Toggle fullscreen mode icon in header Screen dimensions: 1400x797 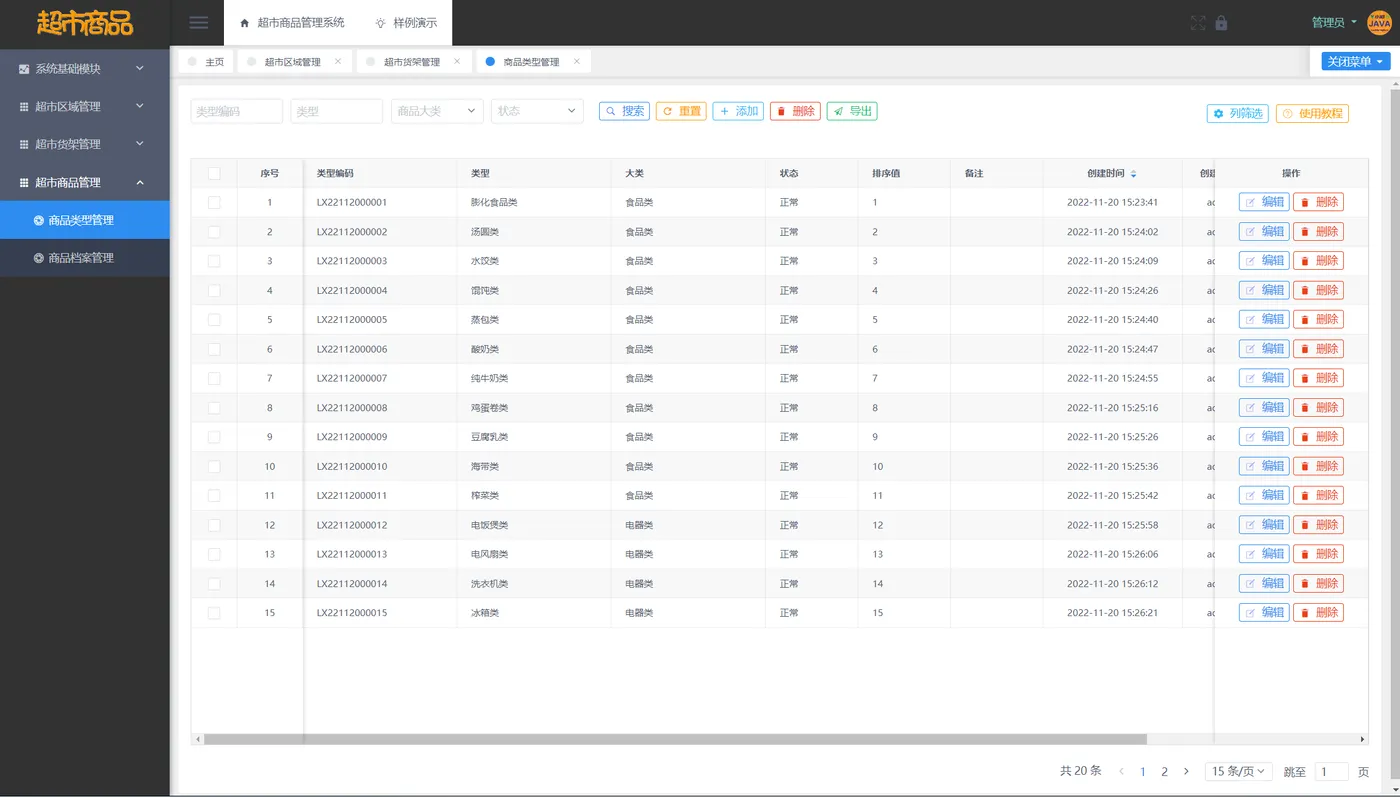click(1200, 22)
